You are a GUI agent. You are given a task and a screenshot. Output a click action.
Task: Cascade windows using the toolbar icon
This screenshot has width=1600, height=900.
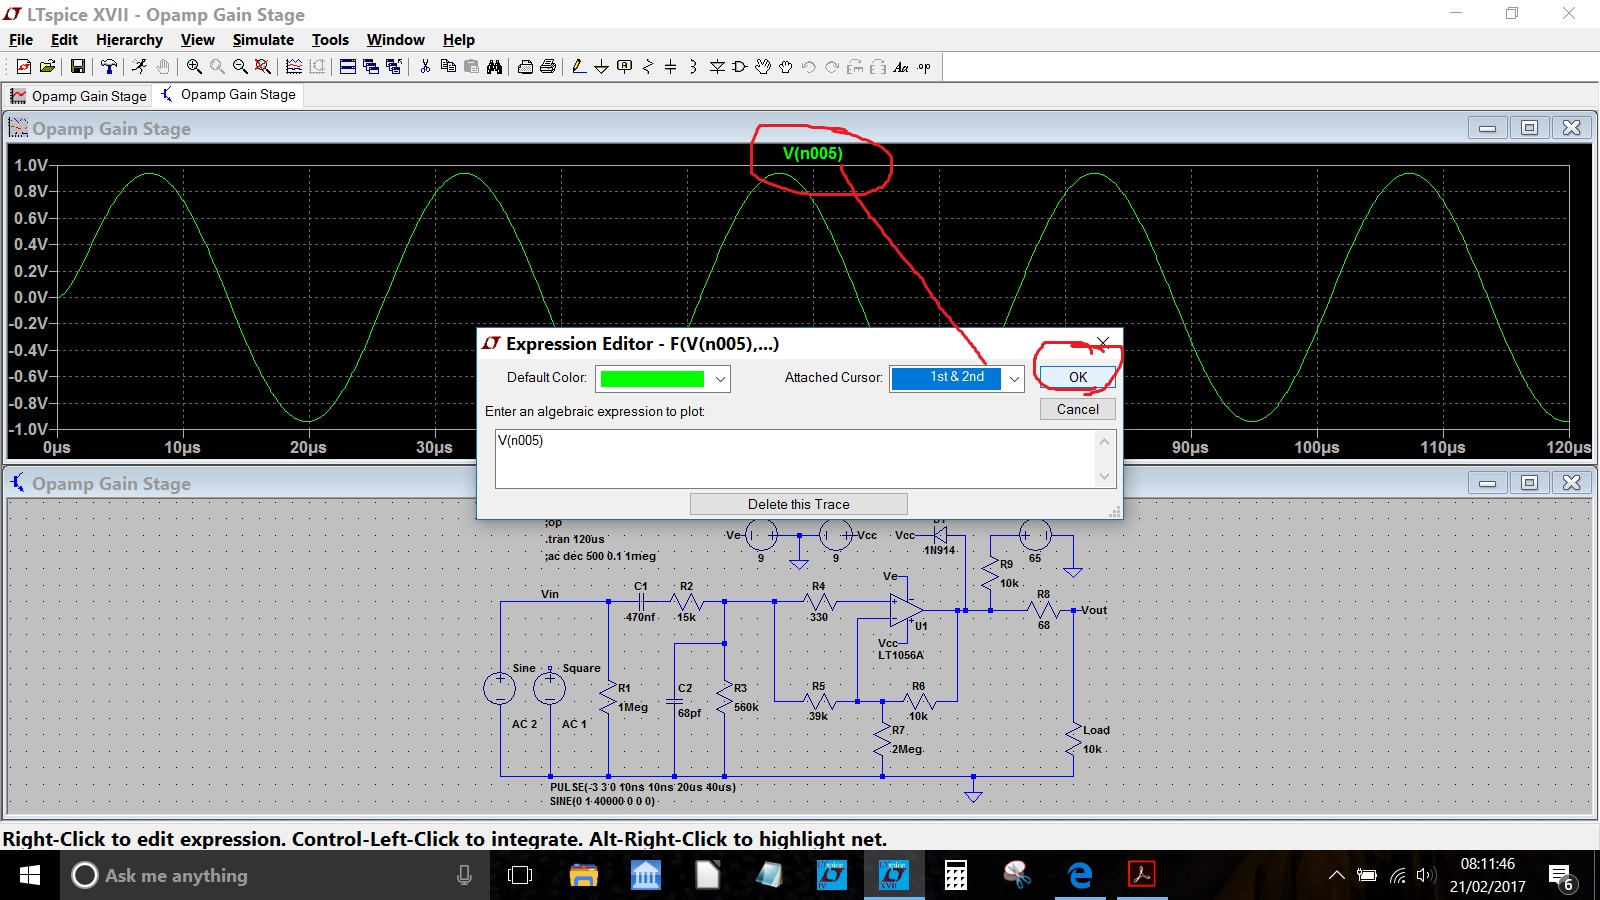point(371,67)
